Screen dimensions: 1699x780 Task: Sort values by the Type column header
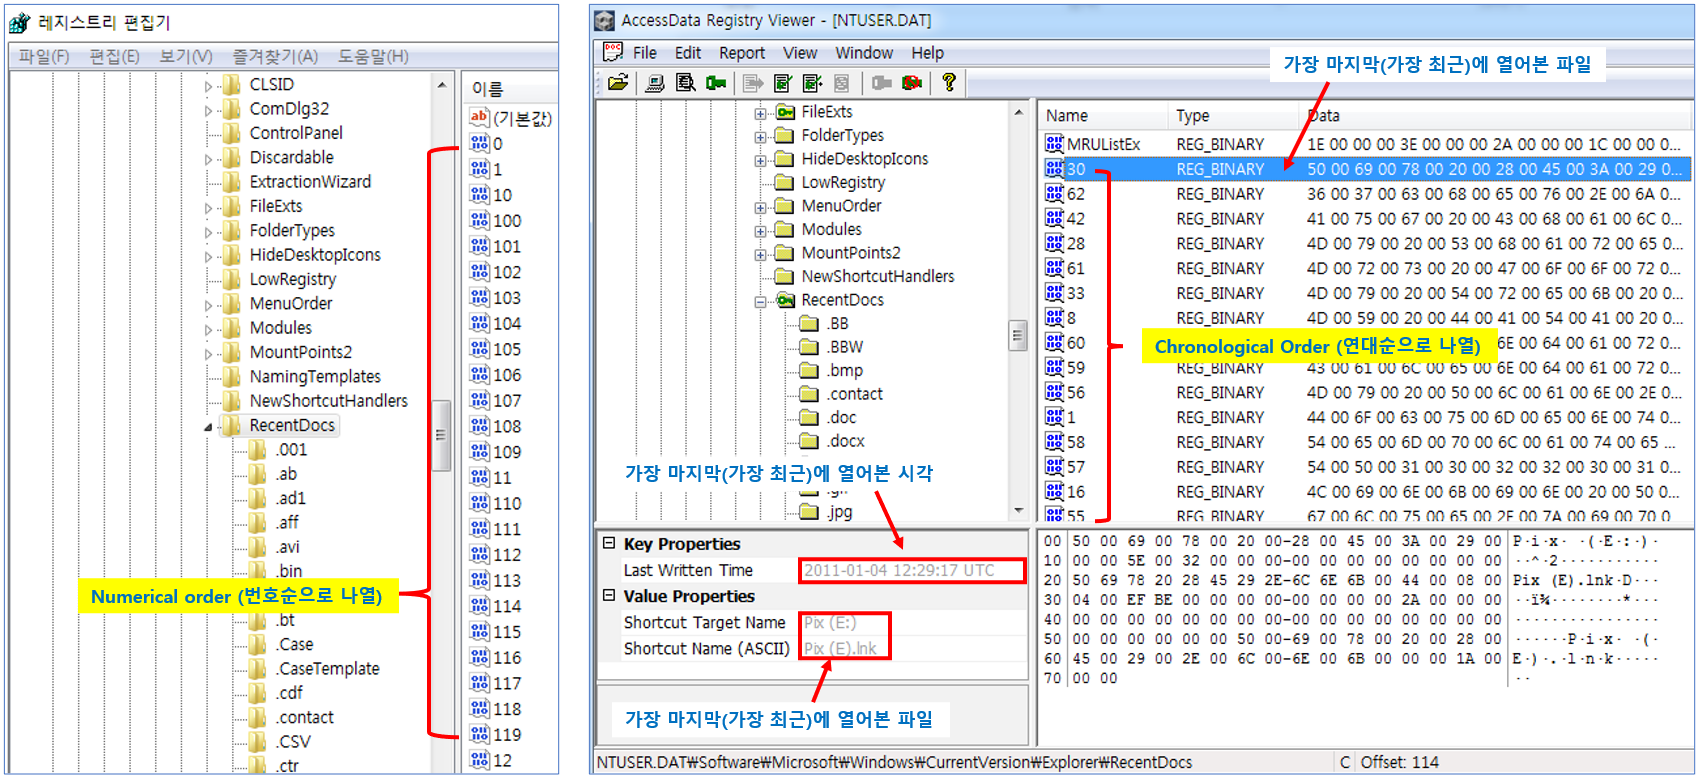click(x=1232, y=115)
